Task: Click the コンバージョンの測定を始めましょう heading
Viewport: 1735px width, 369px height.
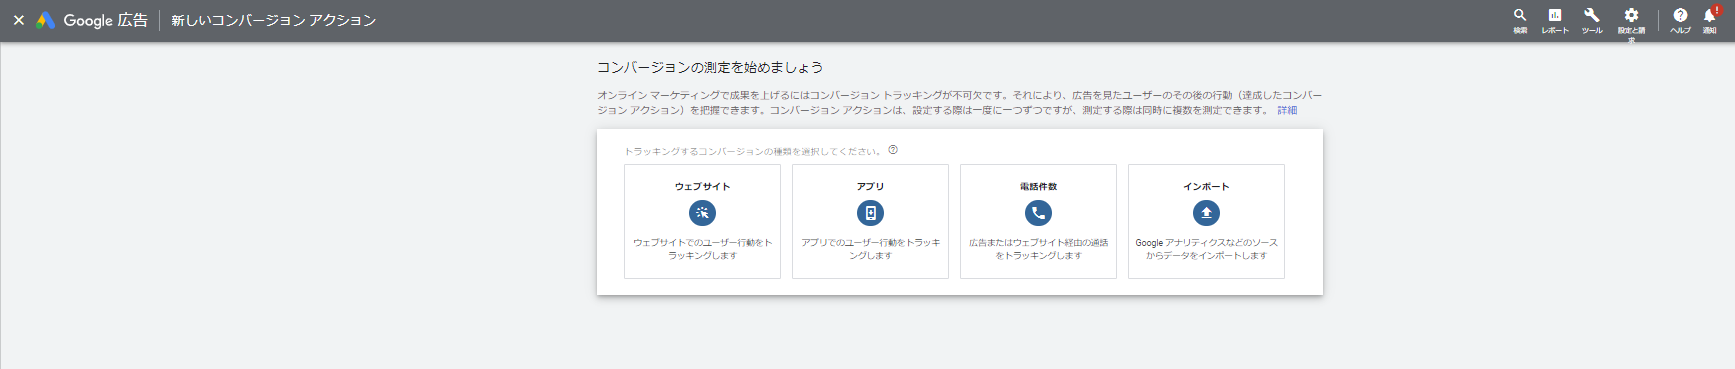Action: 710,67
